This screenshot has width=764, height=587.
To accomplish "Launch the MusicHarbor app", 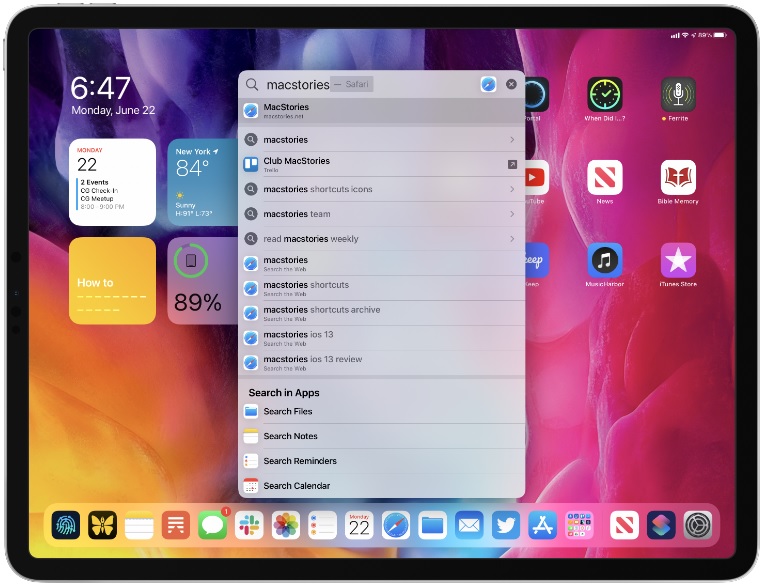I will point(605,260).
